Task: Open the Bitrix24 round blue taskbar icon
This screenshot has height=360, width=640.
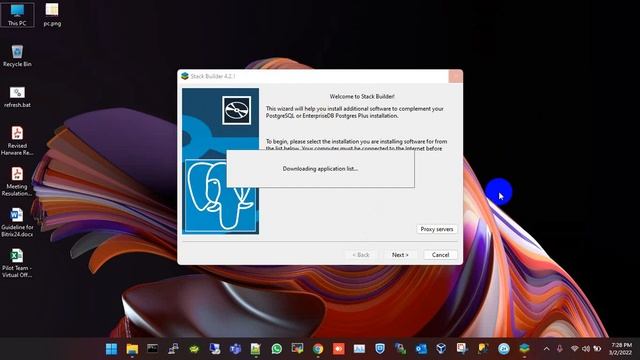Action: point(504,349)
